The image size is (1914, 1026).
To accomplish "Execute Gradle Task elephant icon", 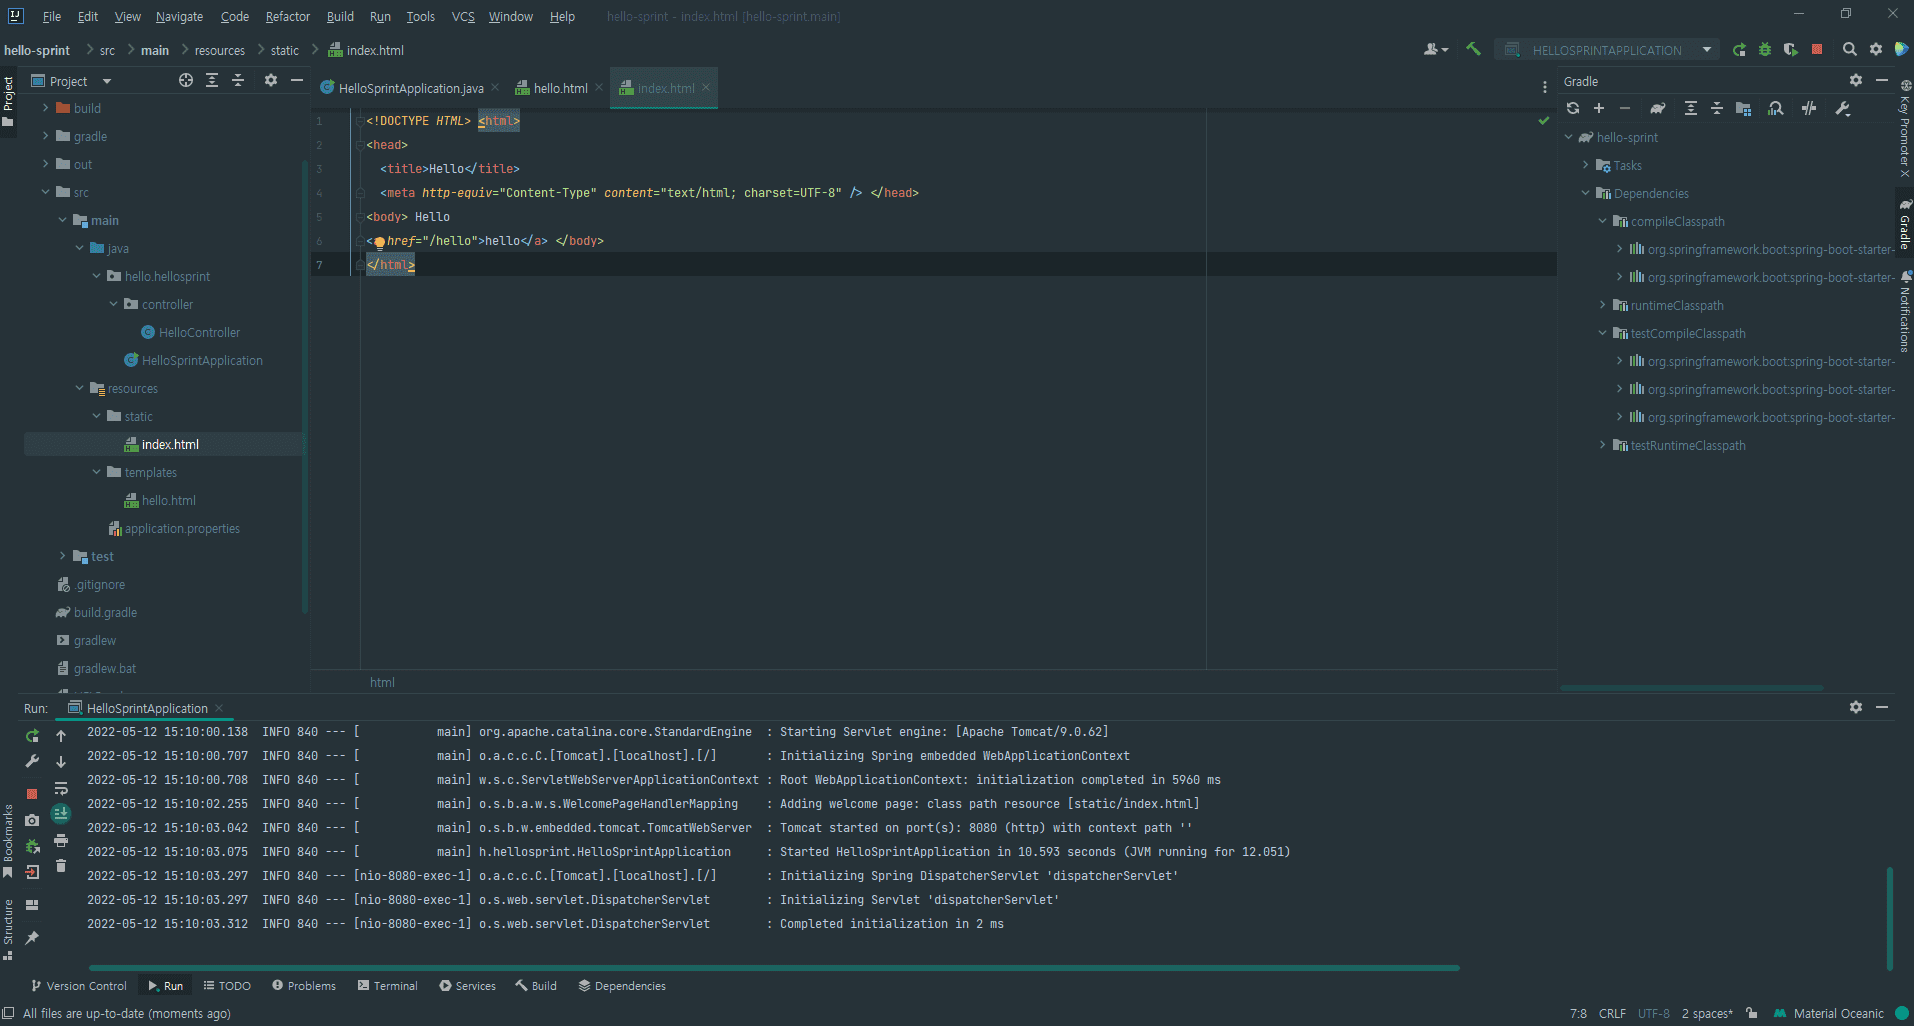I will (1658, 108).
